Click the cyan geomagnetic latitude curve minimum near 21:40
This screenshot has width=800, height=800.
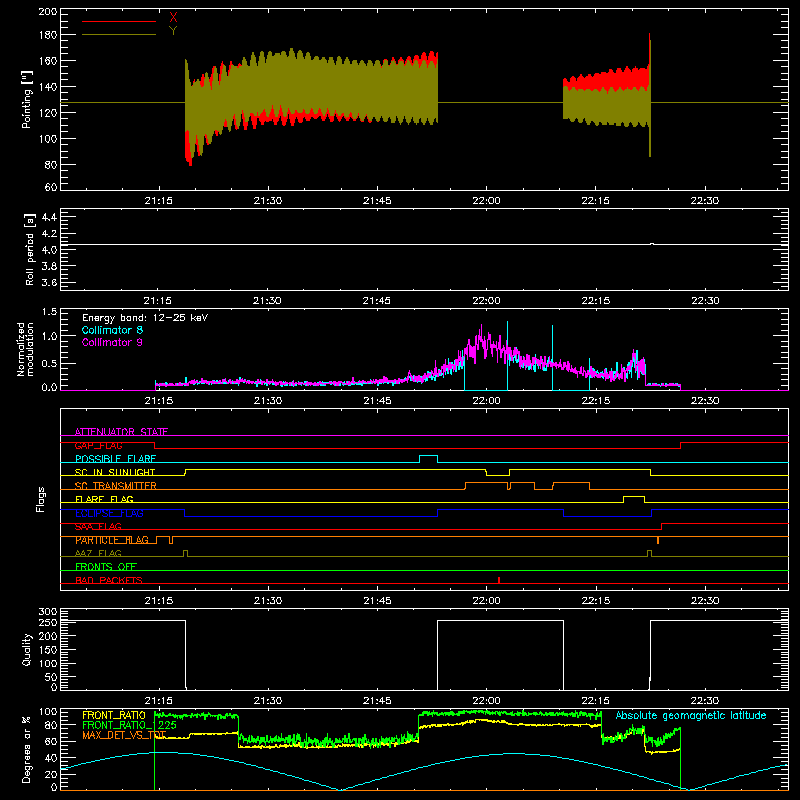pyautogui.click(x=340, y=789)
